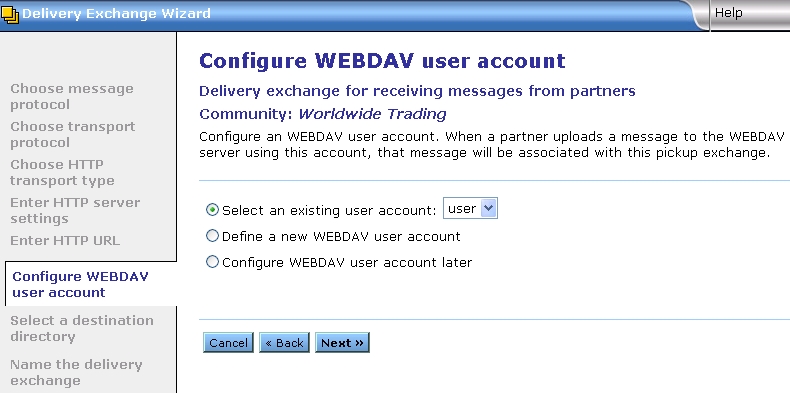Click the Configure WEBDAV user account heading

pyautogui.click(x=382, y=61)
